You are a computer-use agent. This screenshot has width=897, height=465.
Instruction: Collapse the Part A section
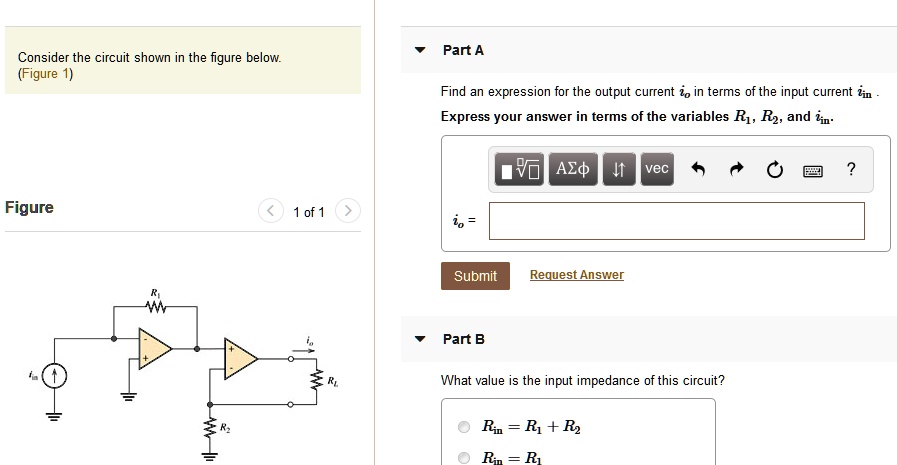click(x=420, y=50)
